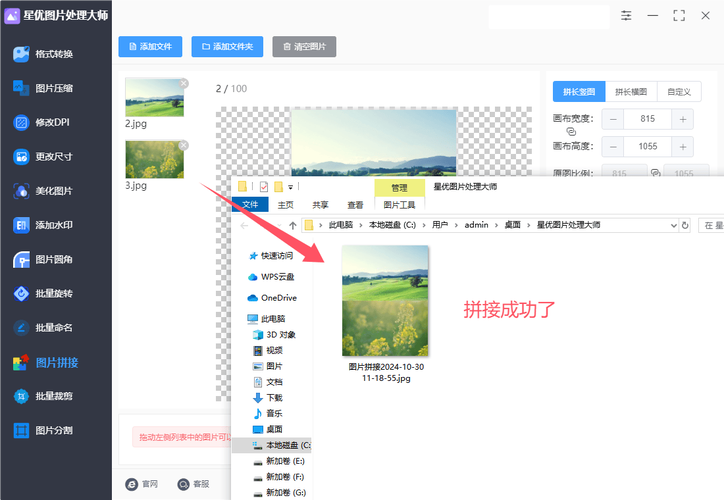Switch to the 拼长横图 horizontal stitch tab
Image resolution: width=724 pixels, height=500 pixels.
tap(631, 92)
